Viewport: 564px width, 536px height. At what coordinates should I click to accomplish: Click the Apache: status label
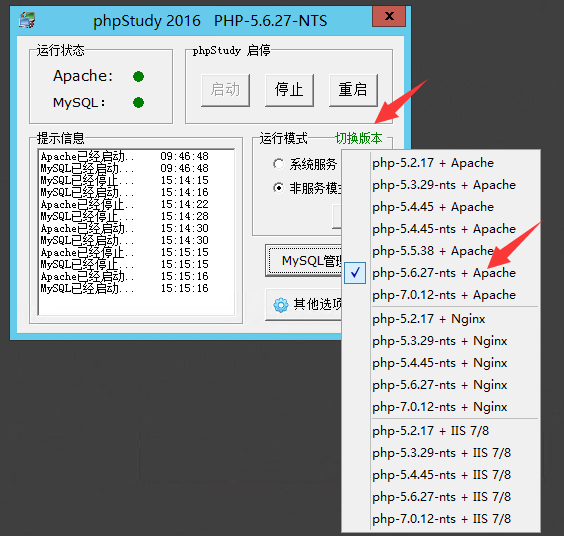pos(83,76)
